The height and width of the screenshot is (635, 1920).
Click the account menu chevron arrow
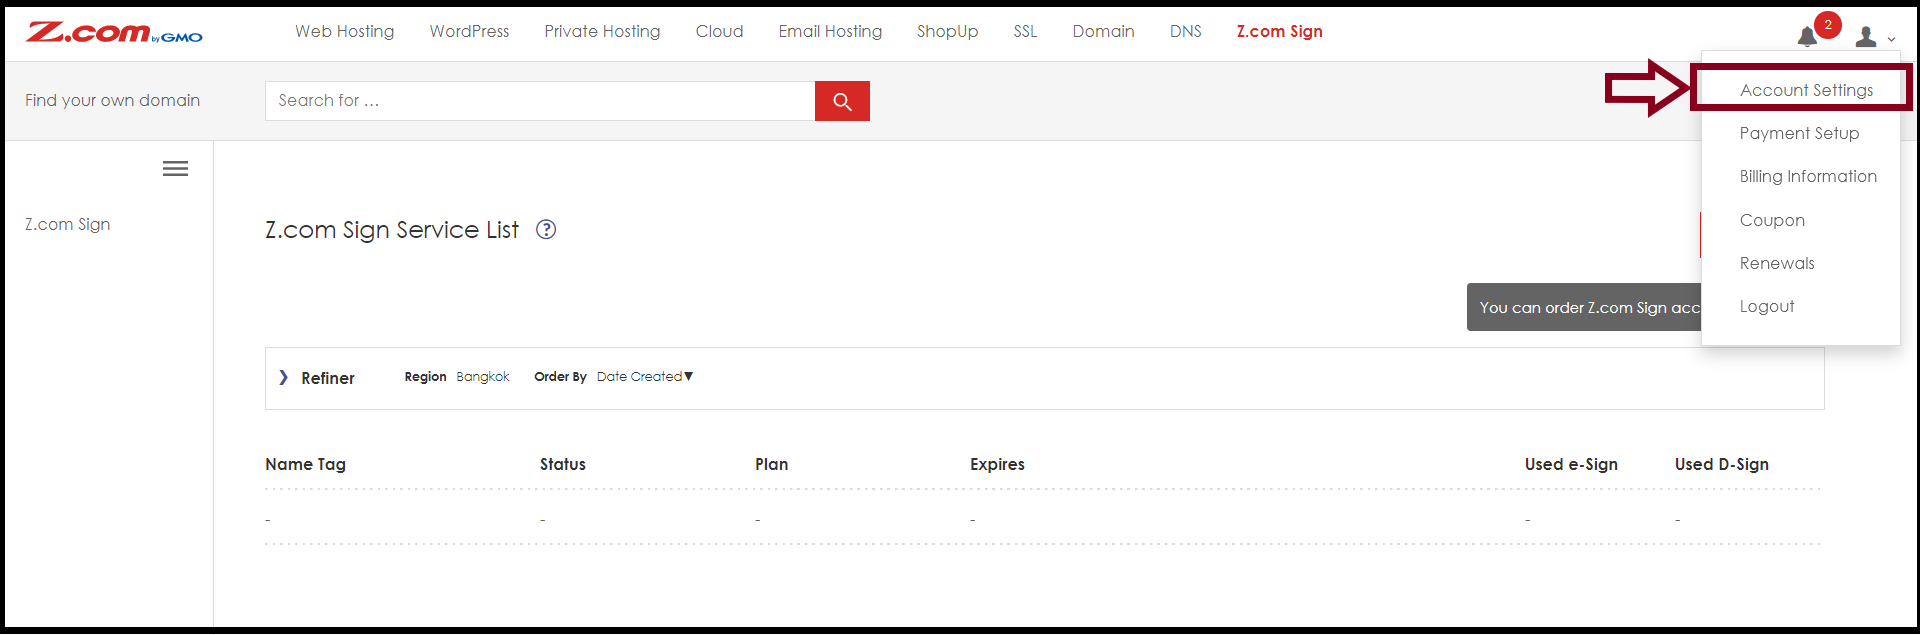click(1891, 39)
